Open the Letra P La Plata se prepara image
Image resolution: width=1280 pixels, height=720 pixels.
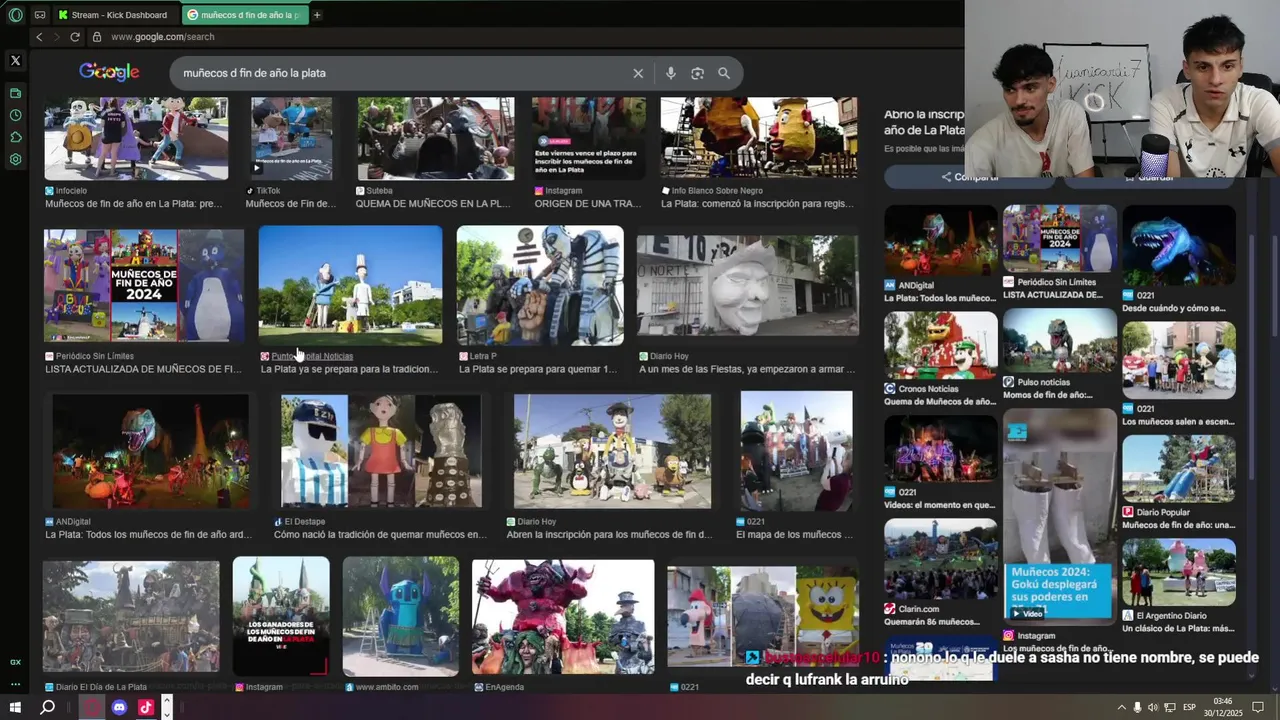(540, 285)
